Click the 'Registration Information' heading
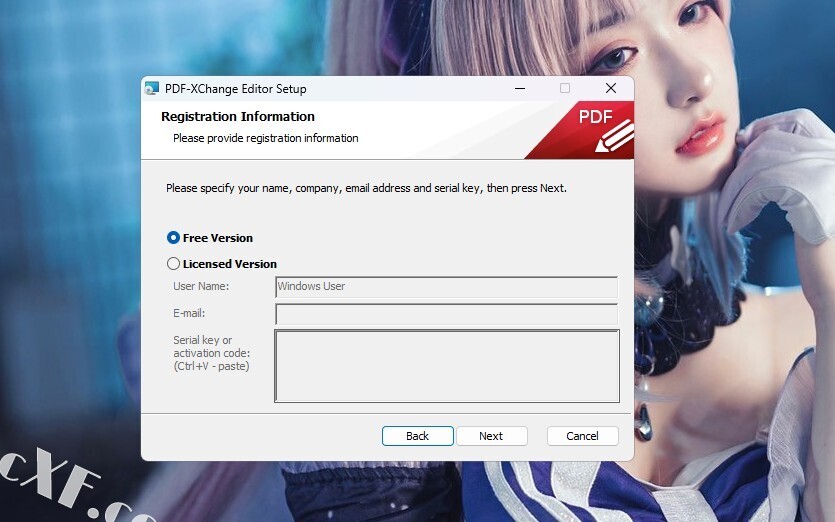The width and height of the screenshot is (835, 522). coord(238,117)
